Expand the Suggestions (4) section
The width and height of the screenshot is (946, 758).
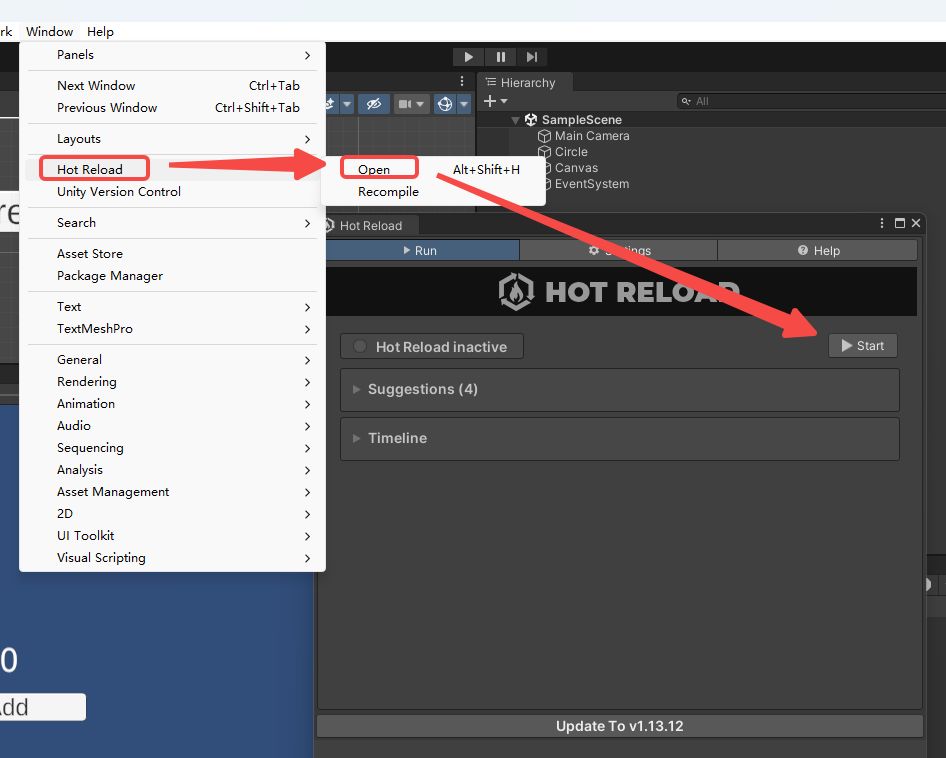click(x=620, y=389)
